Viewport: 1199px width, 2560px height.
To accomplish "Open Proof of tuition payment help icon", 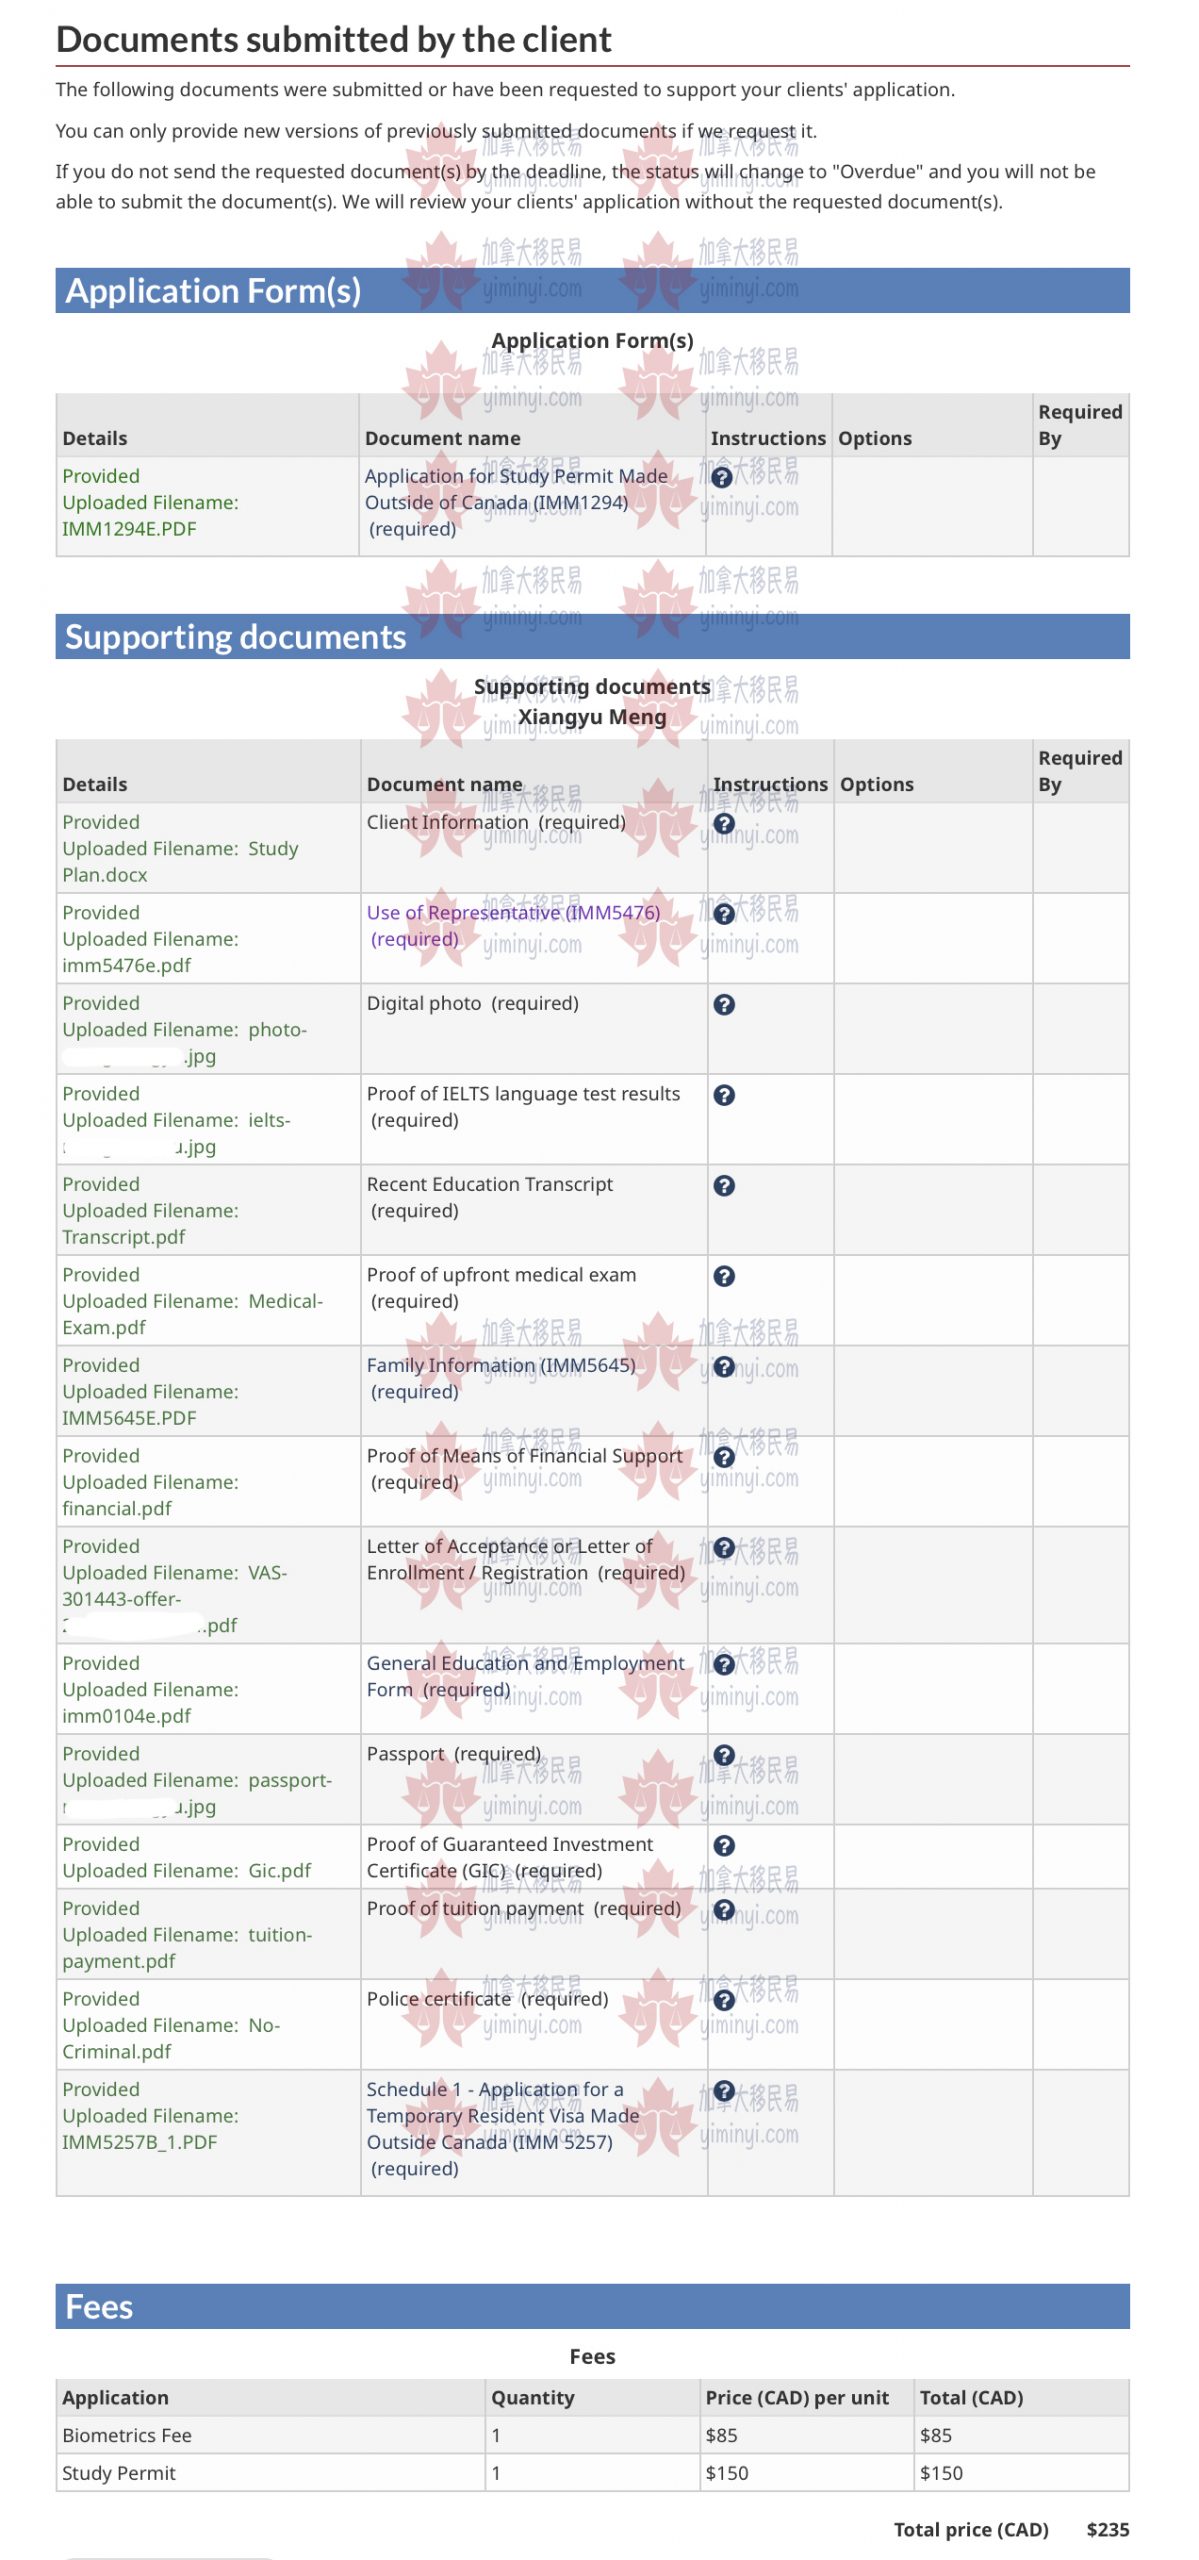I will 724,1910.
